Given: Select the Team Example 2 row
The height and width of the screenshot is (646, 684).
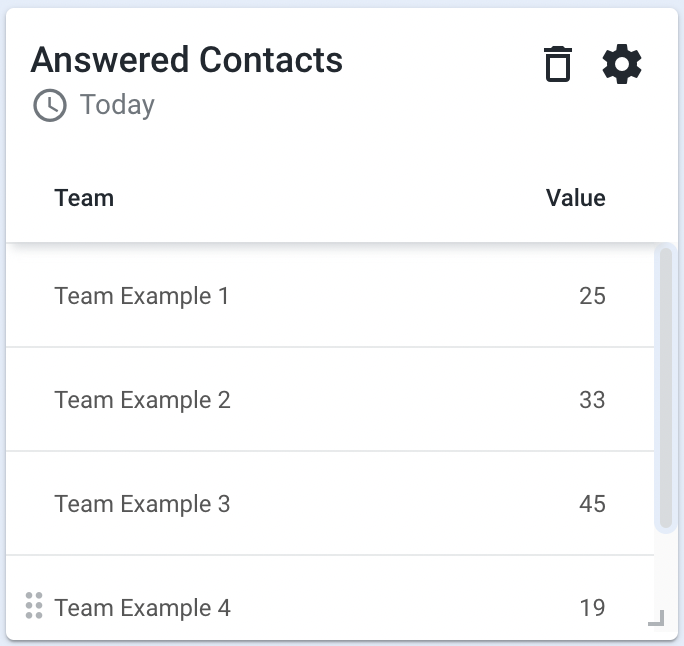Looking at the screenshot, I should click(x=330, y=399).
